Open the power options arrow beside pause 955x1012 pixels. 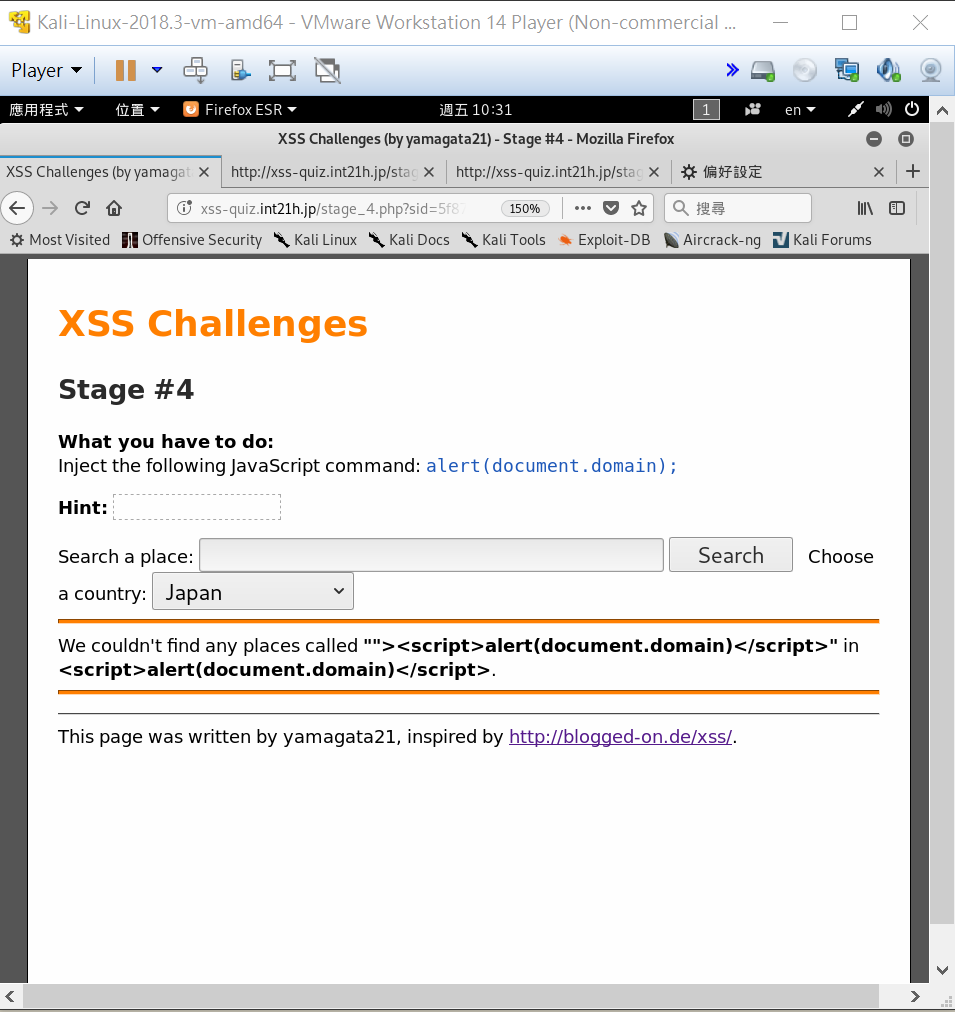157,70
